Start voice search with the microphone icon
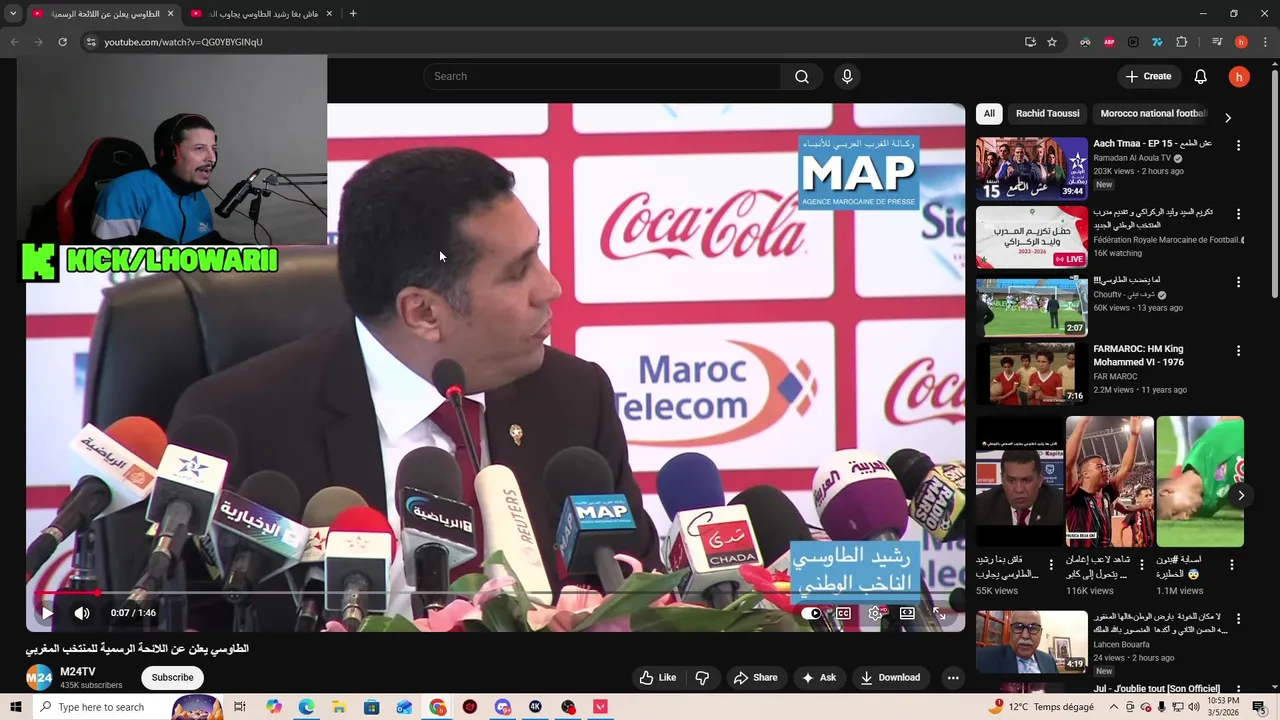The width and height of the screenshot is (1280, 720). click(x=847, y=76)
